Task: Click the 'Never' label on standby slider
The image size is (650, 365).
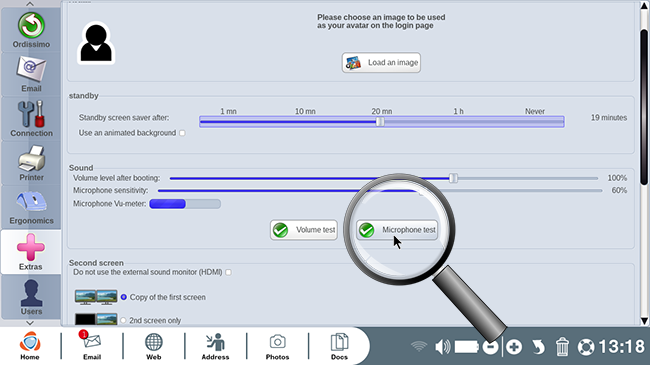Action: (x=535, y=112)
